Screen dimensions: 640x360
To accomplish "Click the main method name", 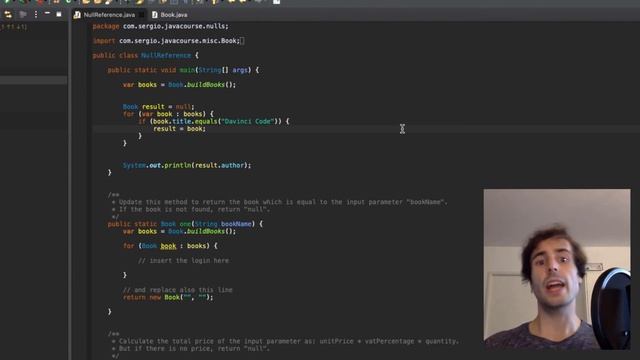I will coord(187,70).
